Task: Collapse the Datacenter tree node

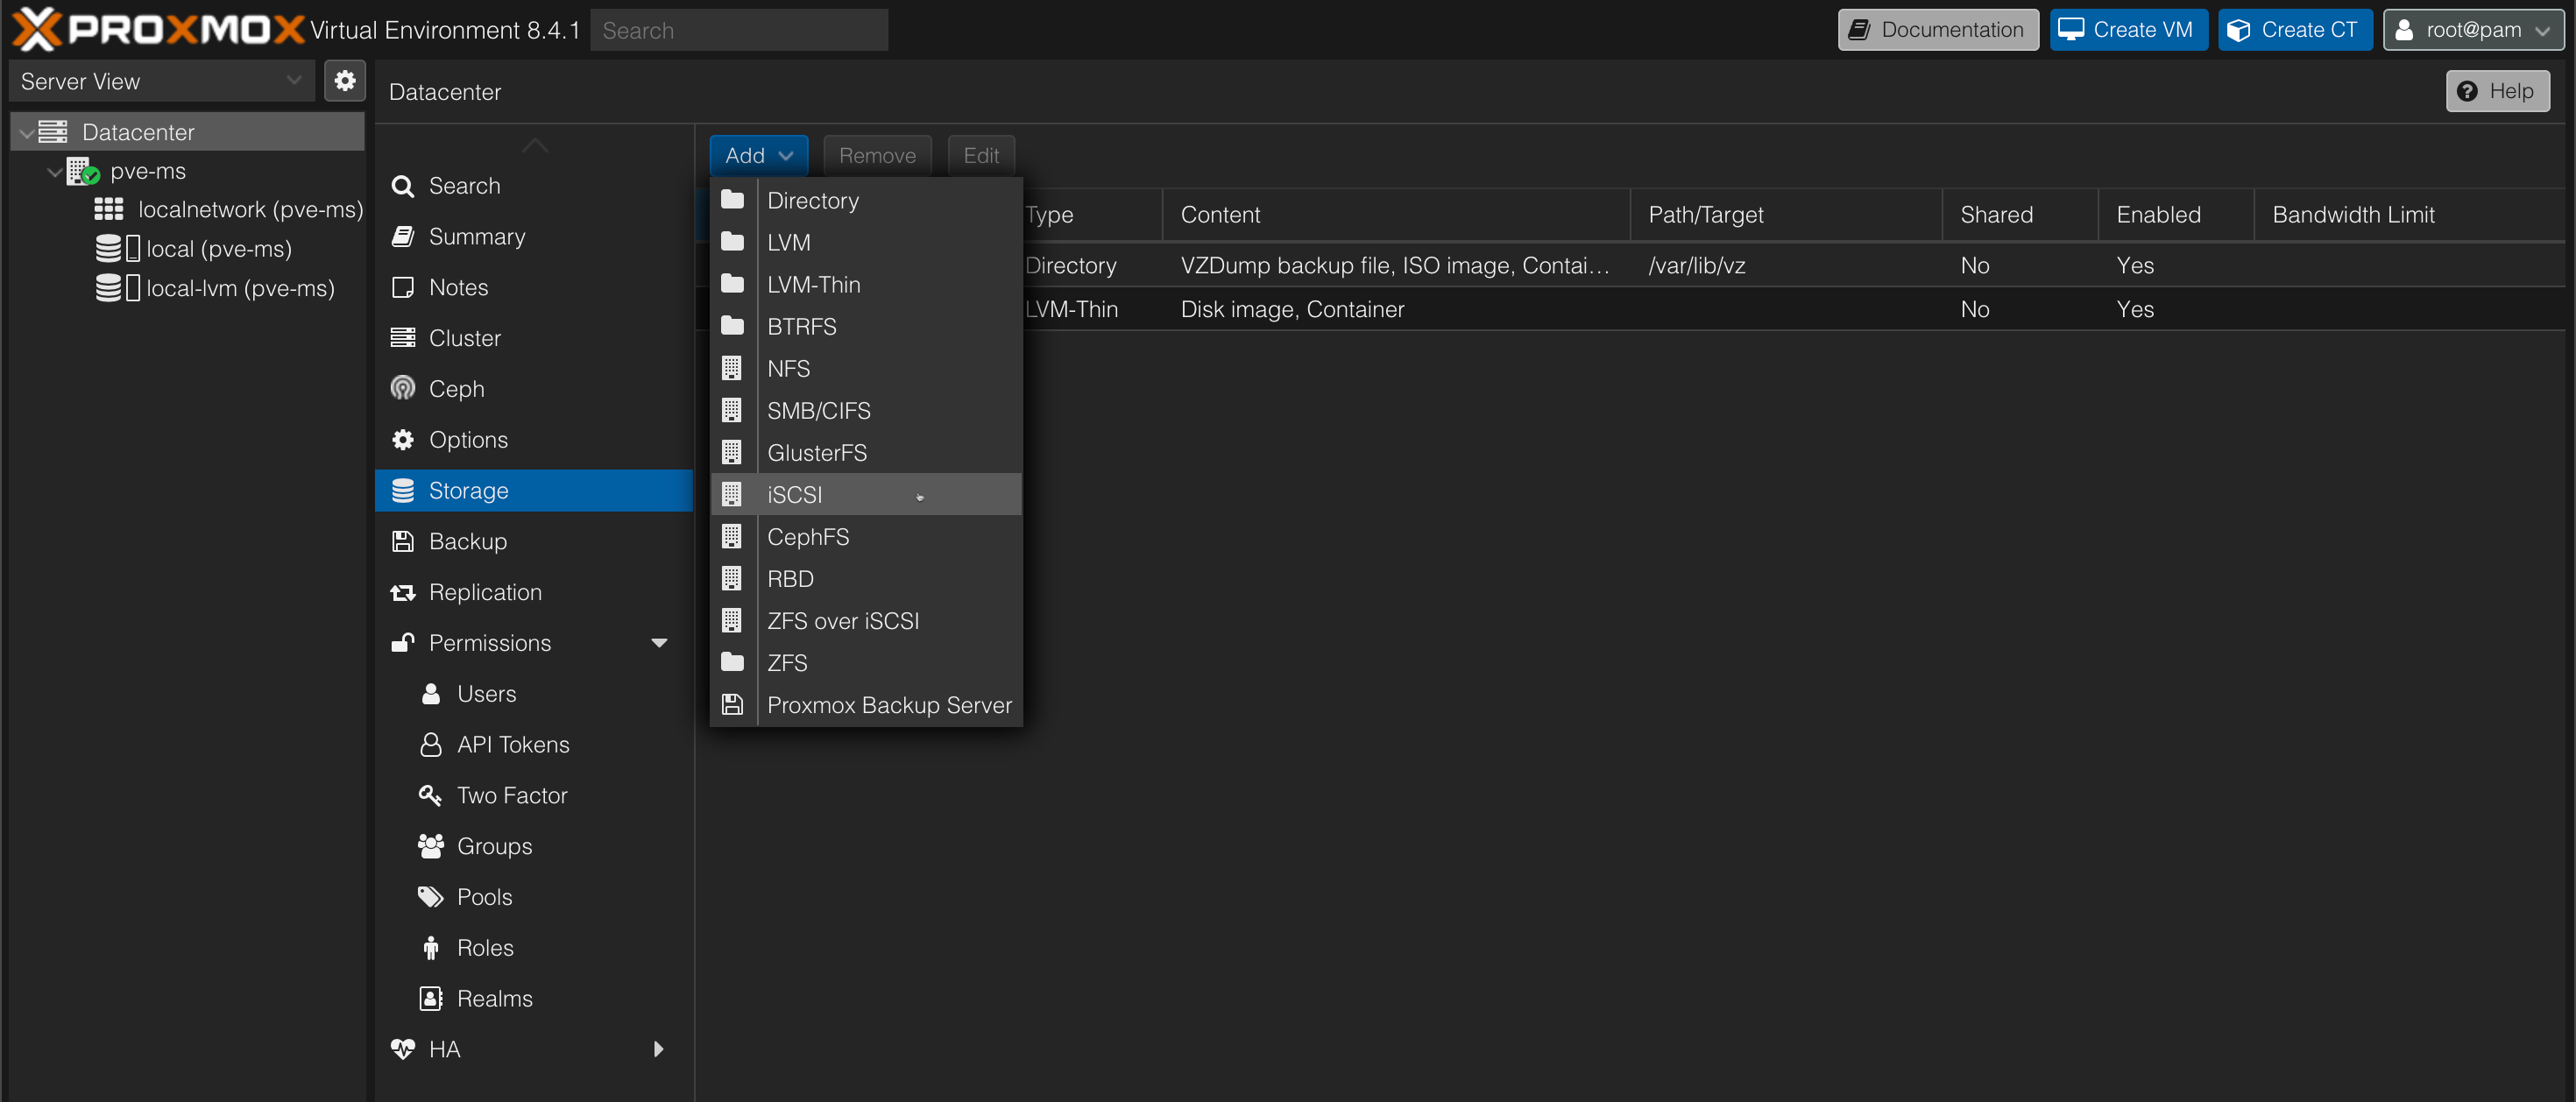Action: coord(27,132)
